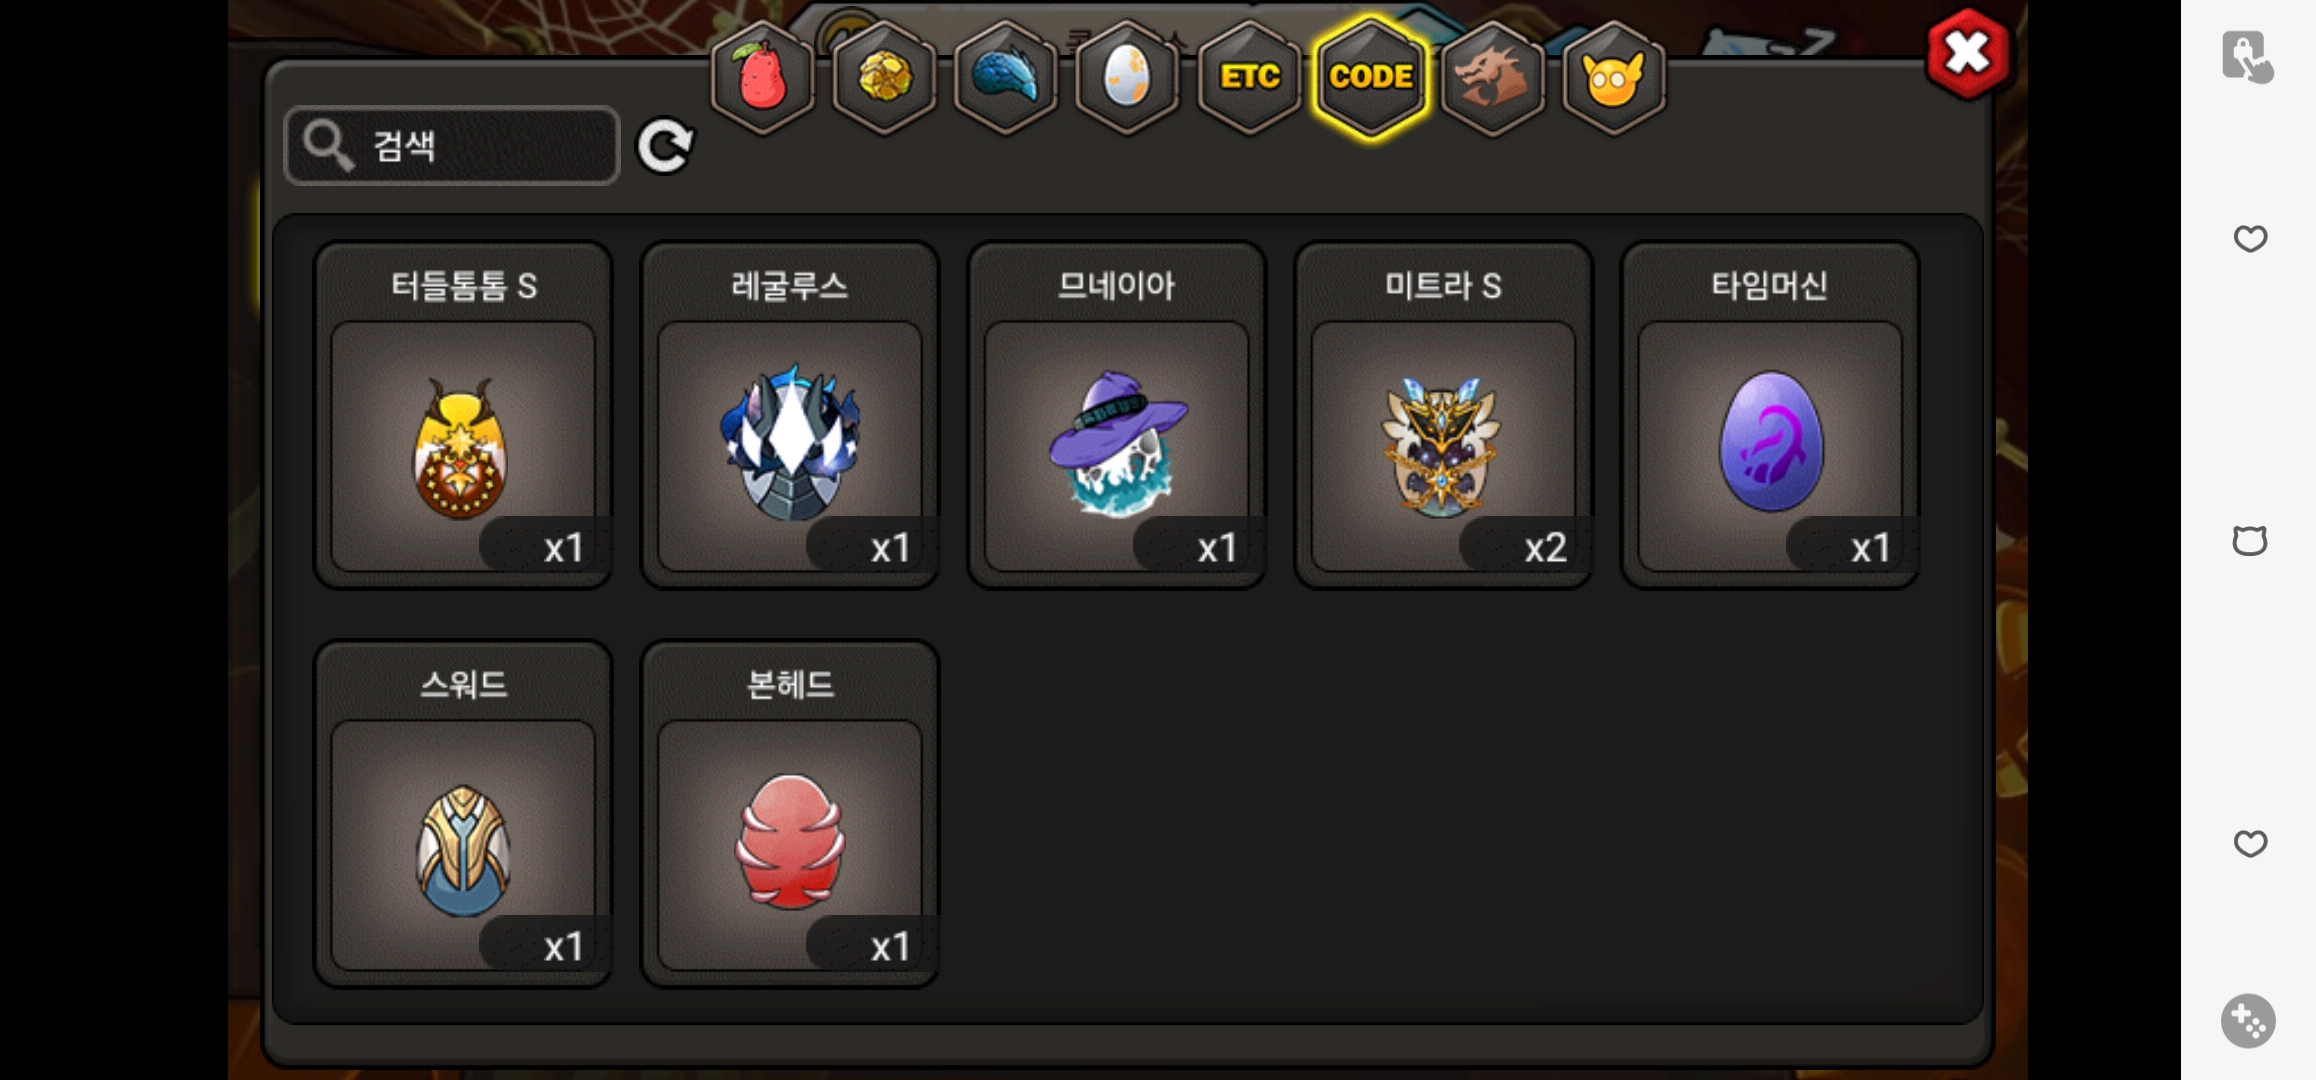This screenshot has height=1080, width=2316.
Task: Open the spotted egg category tab
Action: [1127, 77]
